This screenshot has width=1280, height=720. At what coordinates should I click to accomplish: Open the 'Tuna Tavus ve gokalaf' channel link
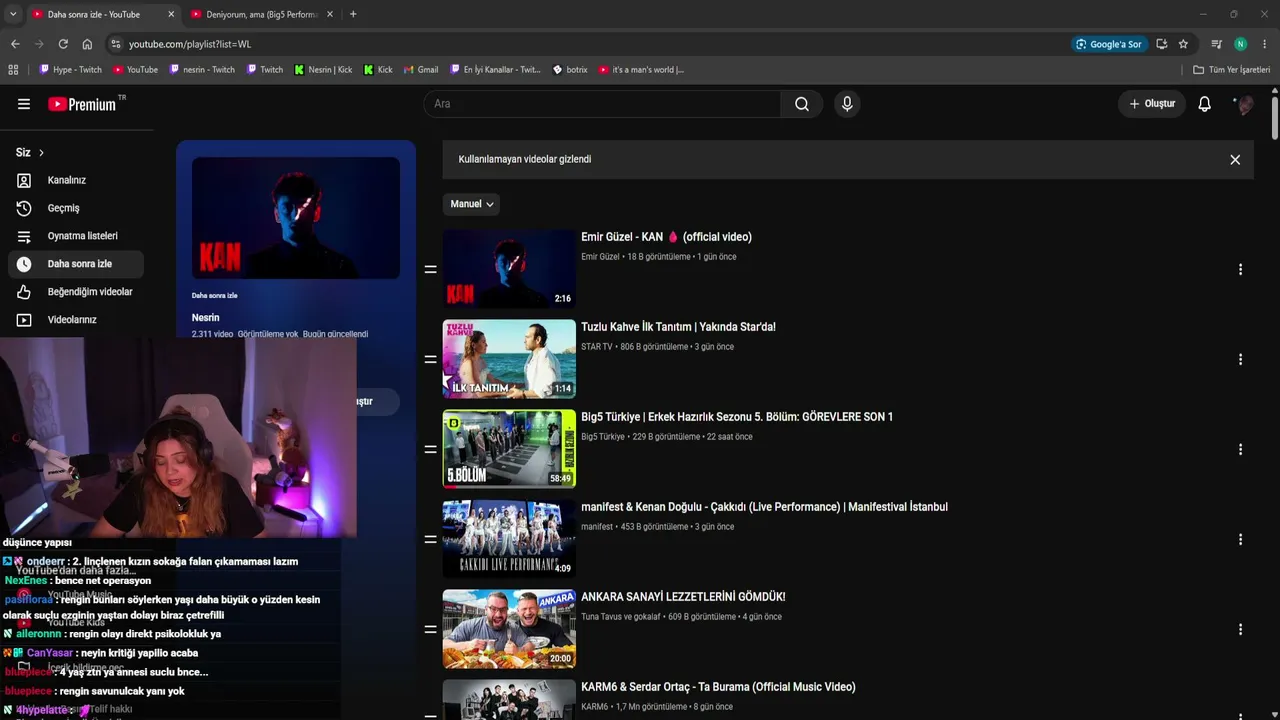click(x=621, y=617)
